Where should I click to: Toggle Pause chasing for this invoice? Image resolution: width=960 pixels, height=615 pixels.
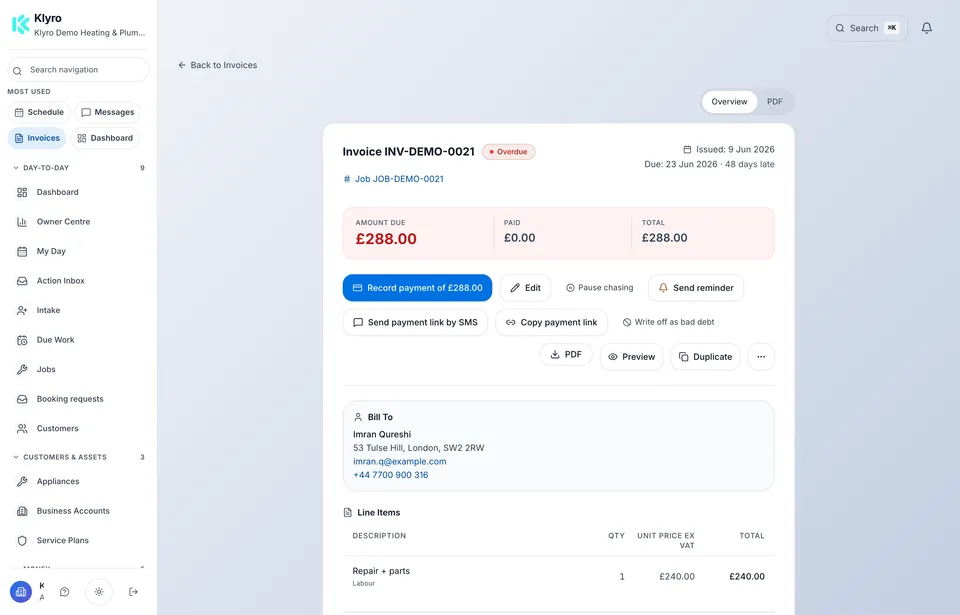[x=599, y=287]
